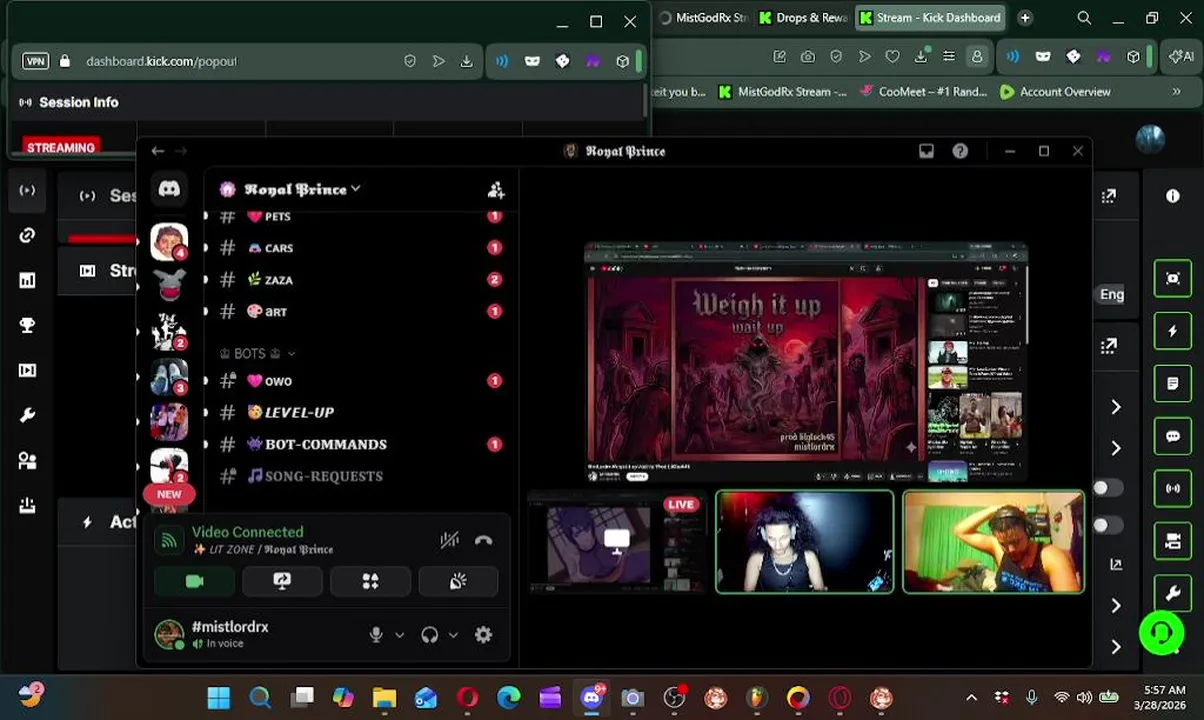Share your screen in Discord
Image resolution: width=1204 pixels, height=720 pixels.
tap(282, 581)
